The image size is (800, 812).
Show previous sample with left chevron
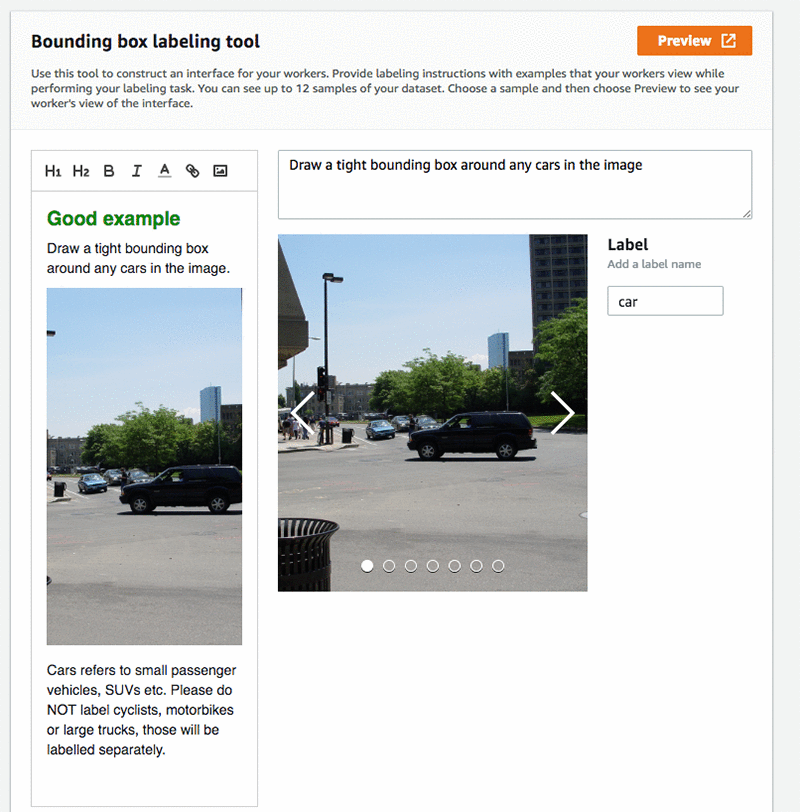[303, 413]
